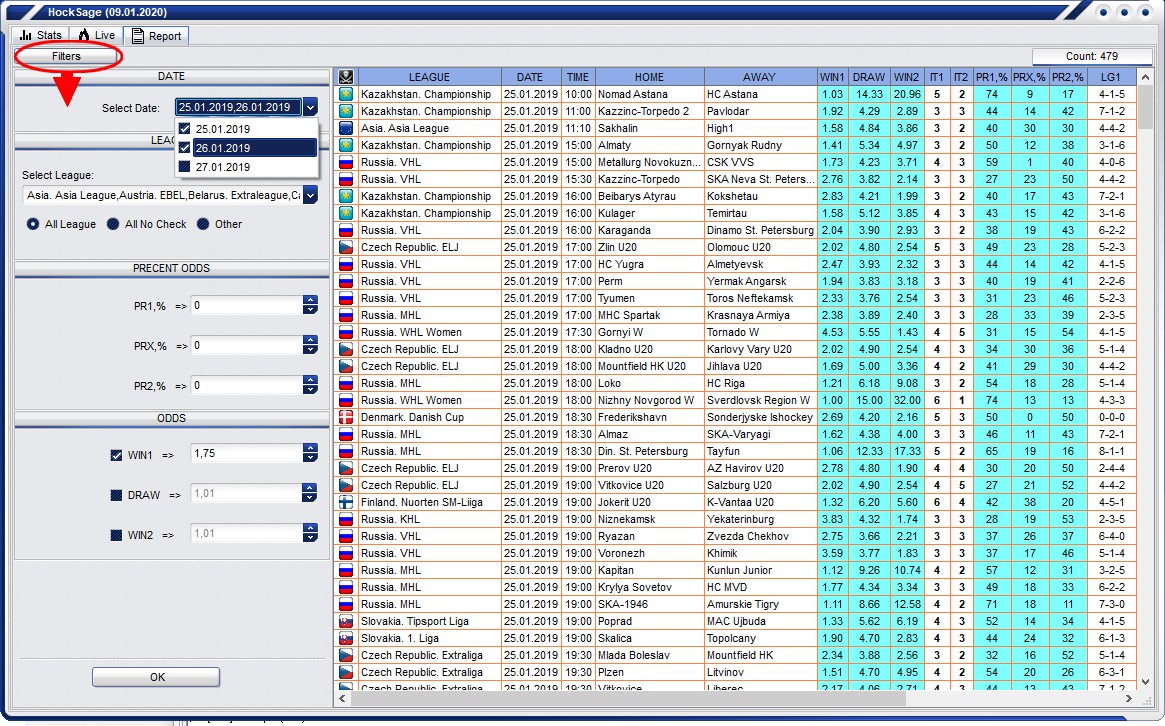
Task: Click Russian flag in Metallurg Novokuzn row
Action: click(345, 162)
